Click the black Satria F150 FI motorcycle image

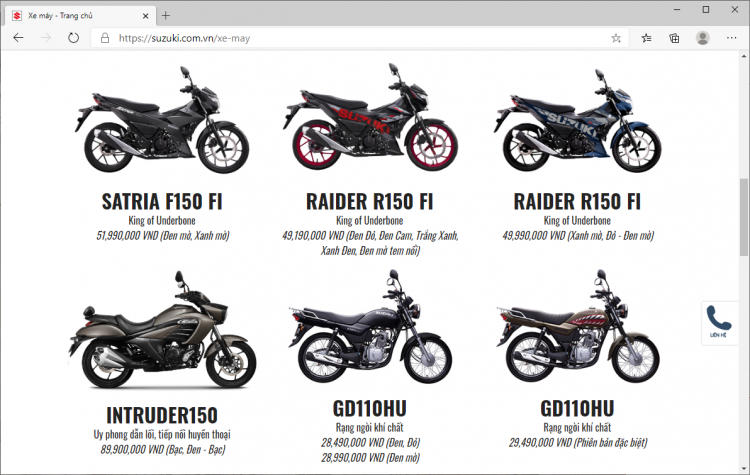pyautogui.click(x=162, y=120)
